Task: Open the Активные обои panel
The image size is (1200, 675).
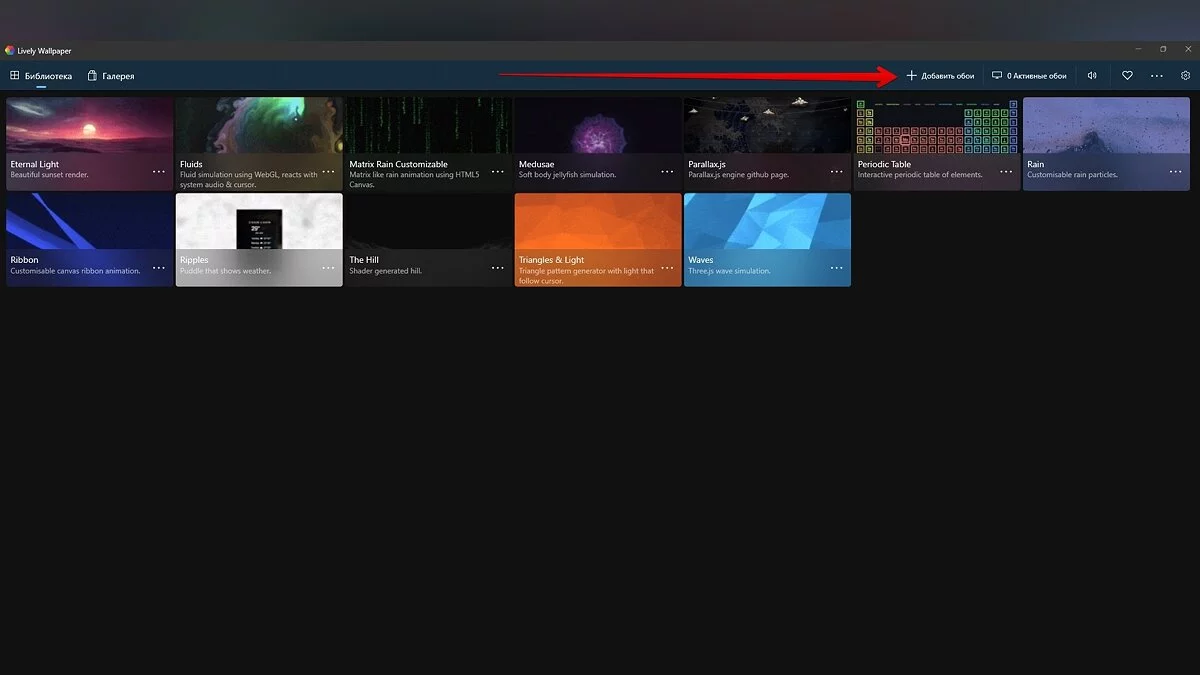Action: coord(1036,76)
